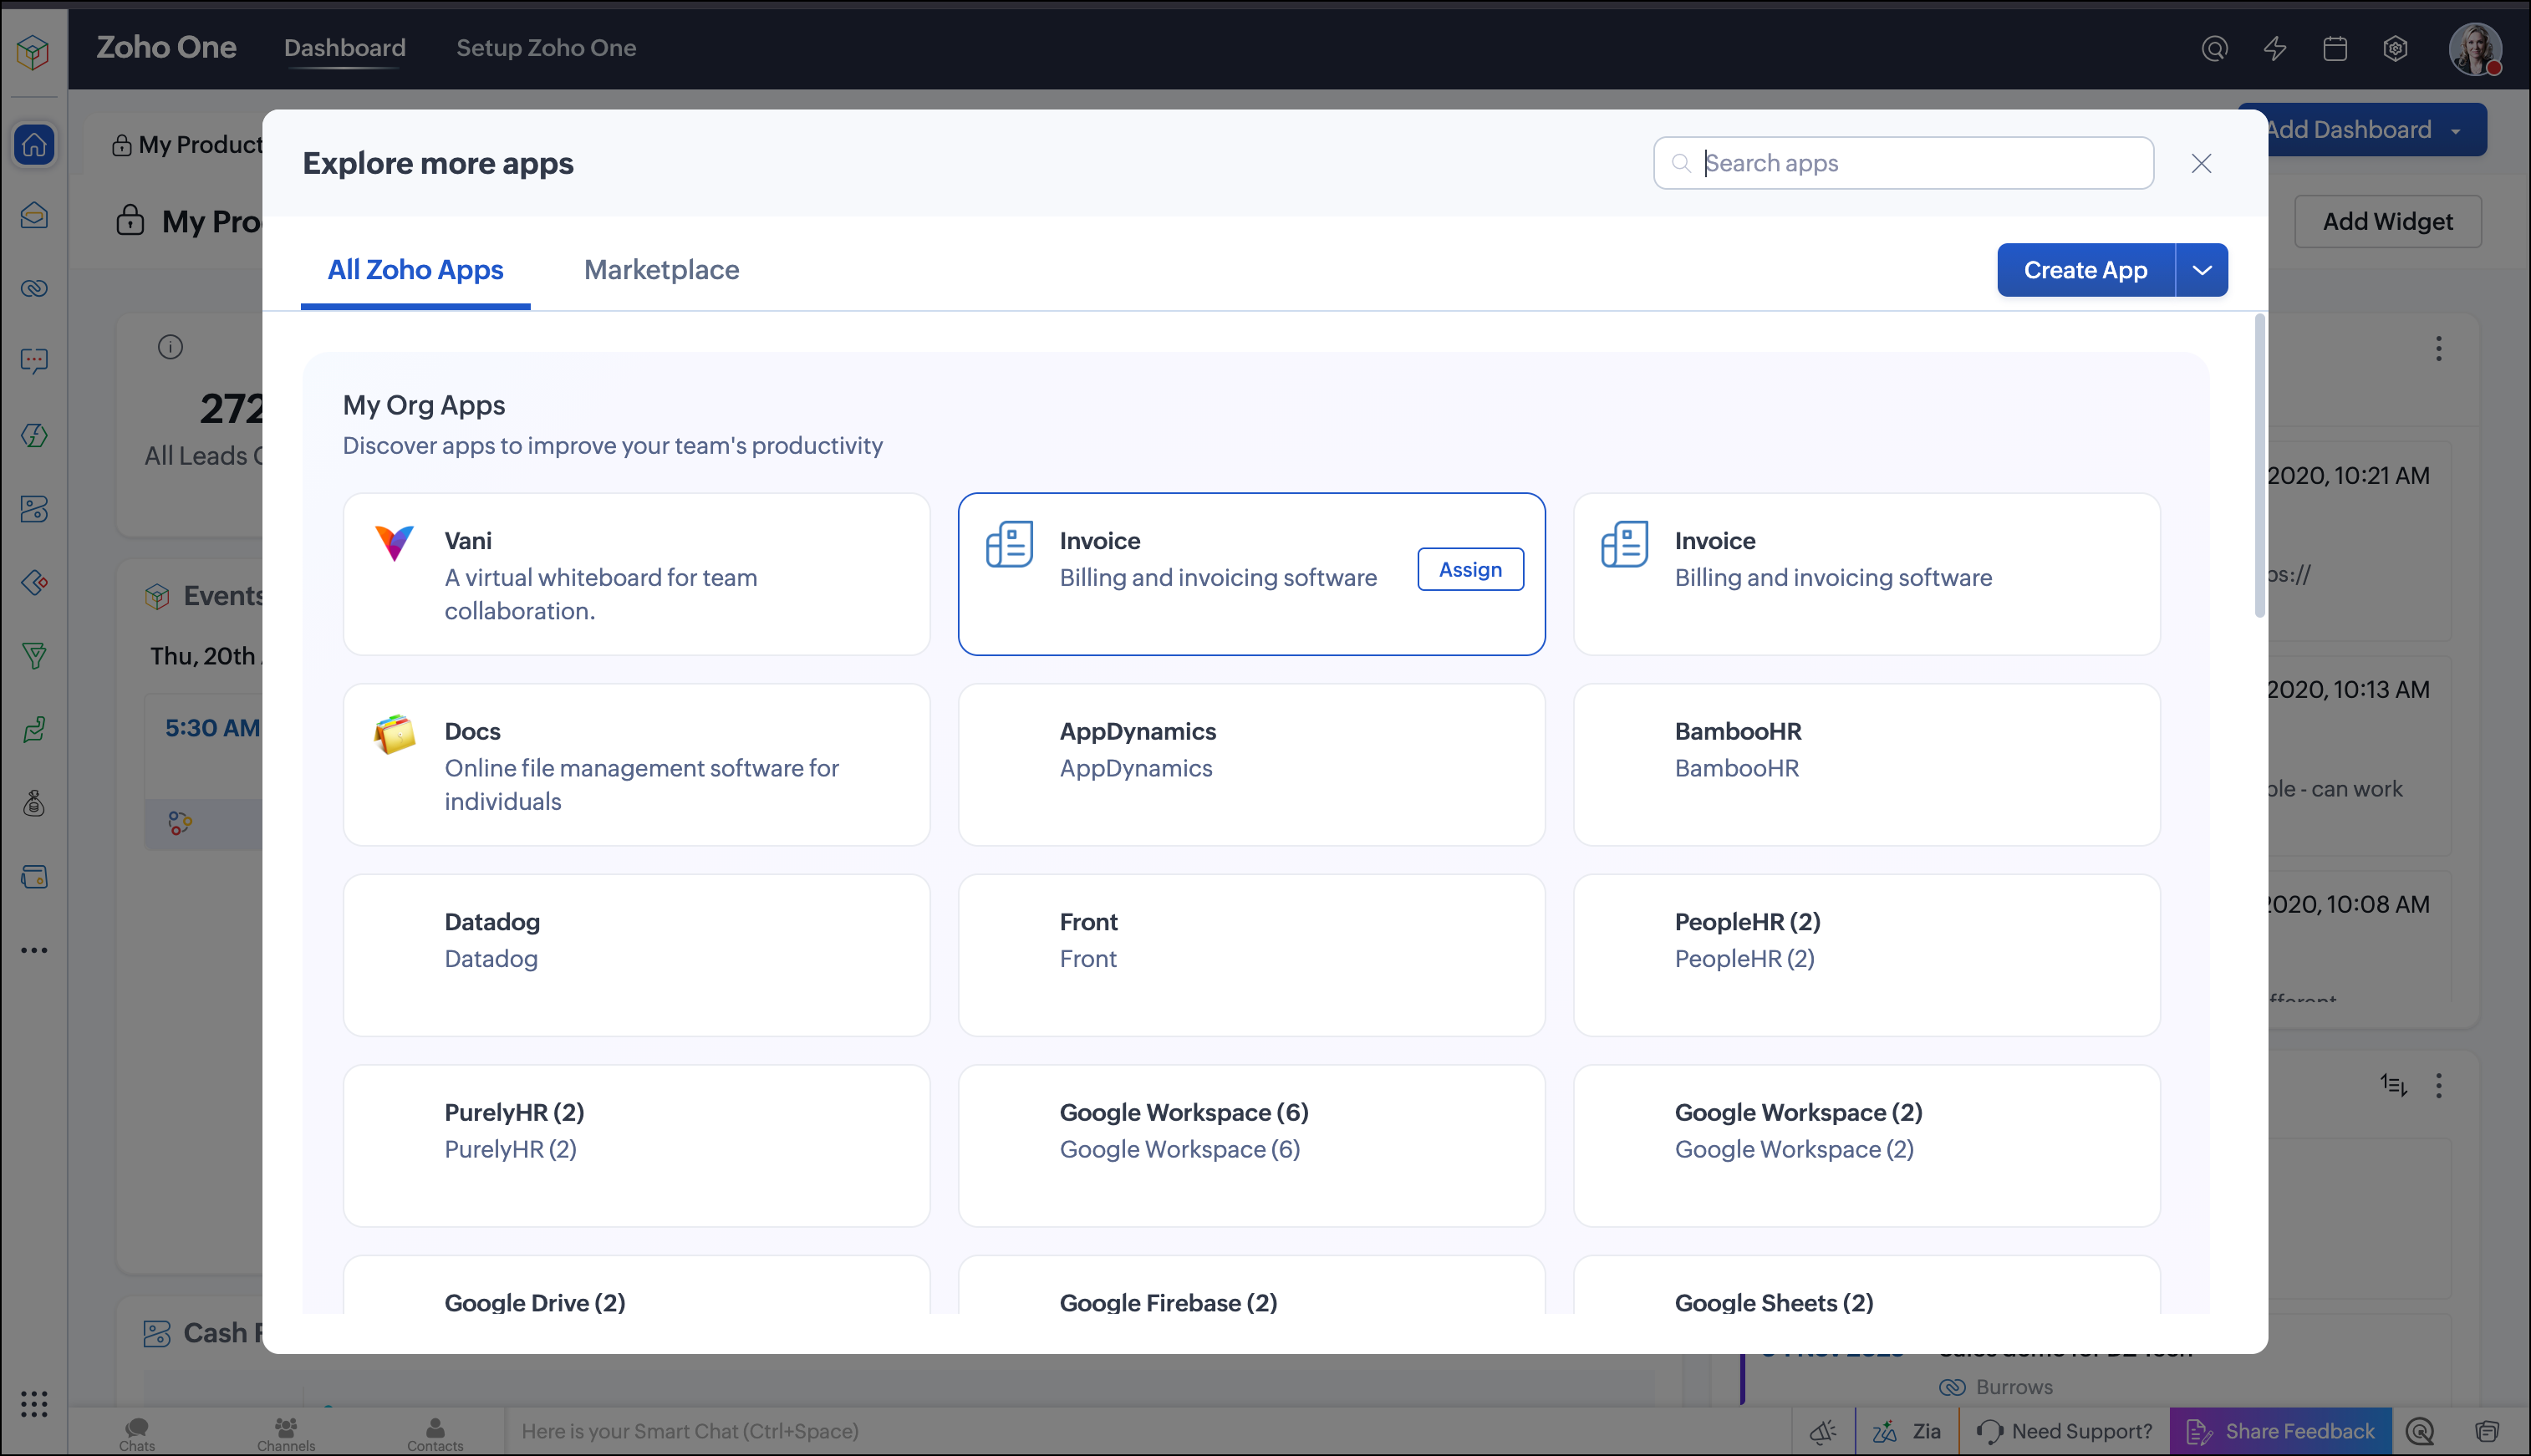Click the Add Widget button behind the dialog
The height and width of the screenshot is (1456, 2531).
2387,222
